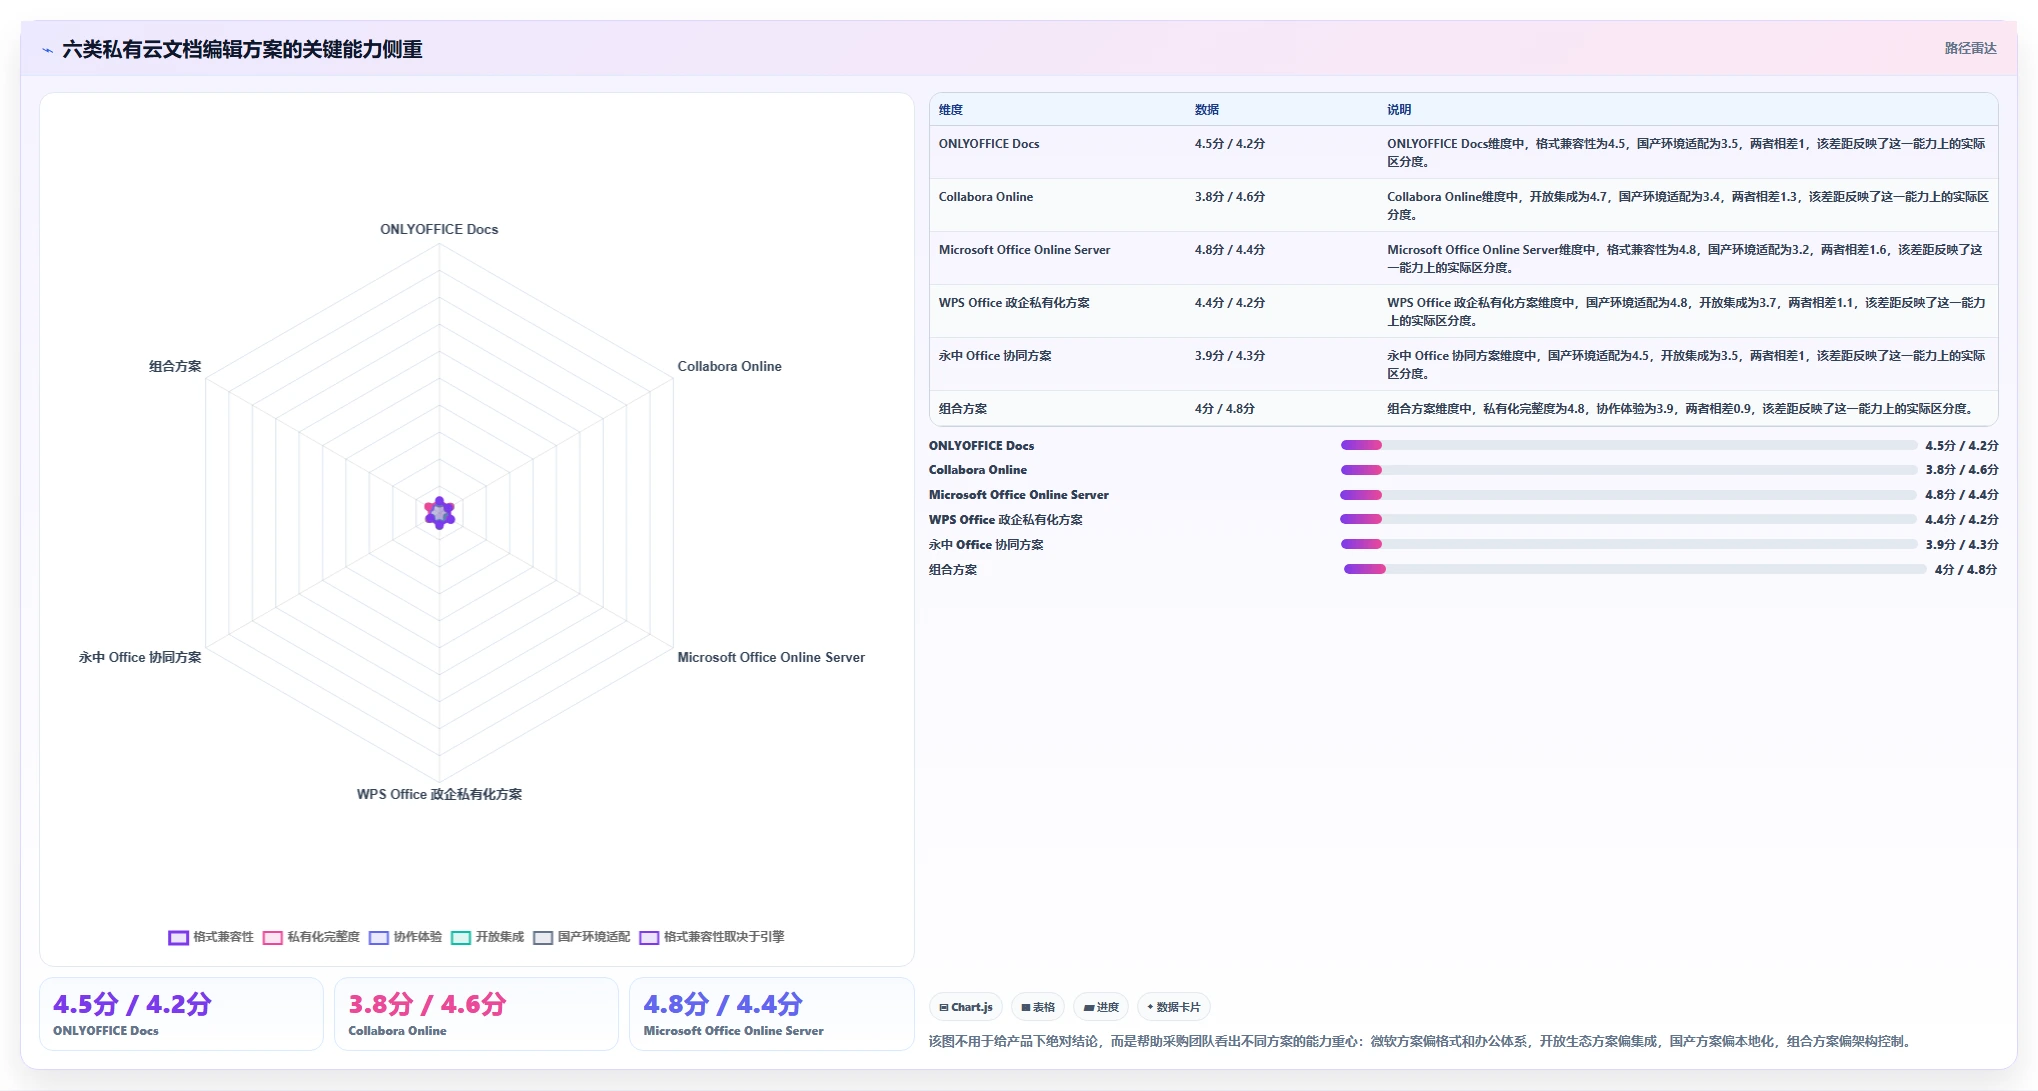Click the Microsoft Office Online Server progress bar
This screenshot has height=1091, width=2038.
[1628, 495]
